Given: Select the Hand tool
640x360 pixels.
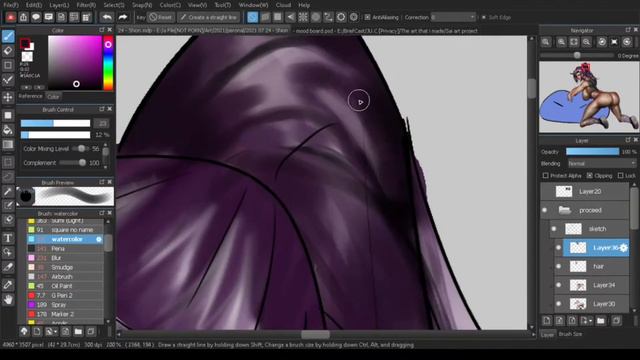Looking at the screenshot, I should (x=8, y=300).
